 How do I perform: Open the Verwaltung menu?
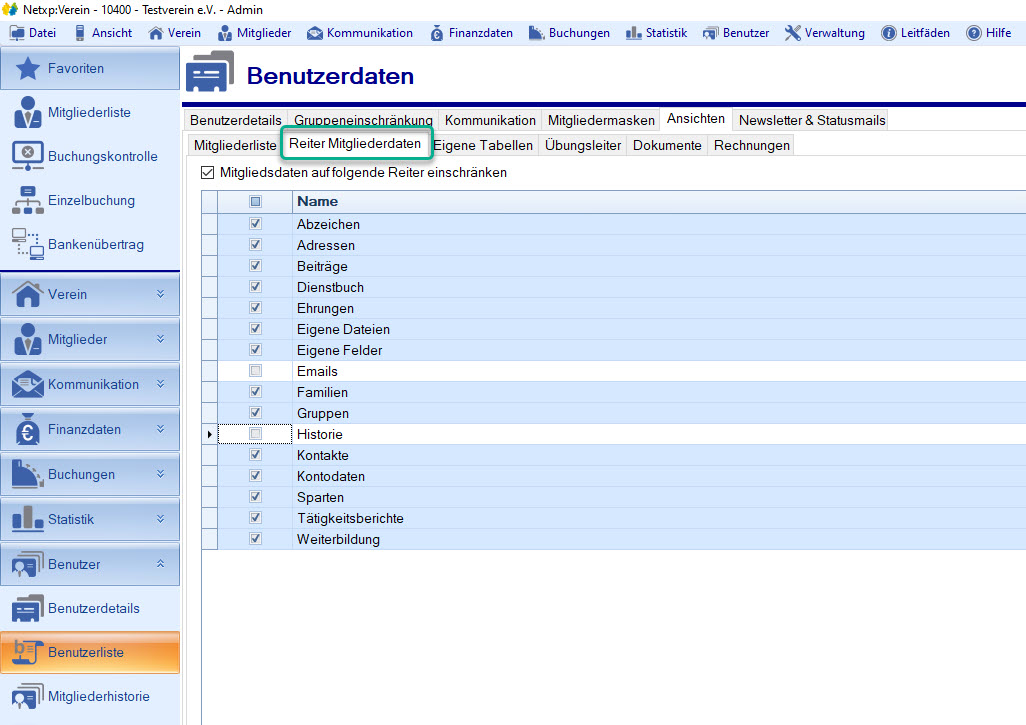click(825, 33)
